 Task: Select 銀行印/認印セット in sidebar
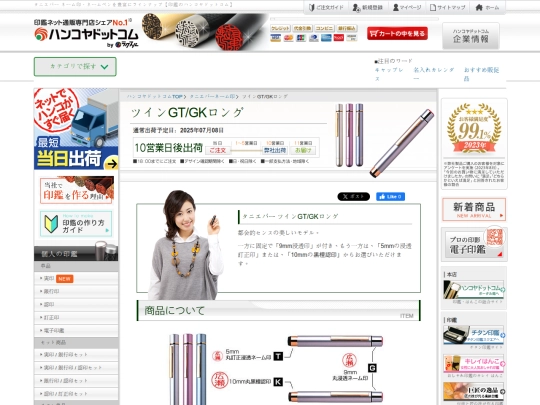pos(76,381)
